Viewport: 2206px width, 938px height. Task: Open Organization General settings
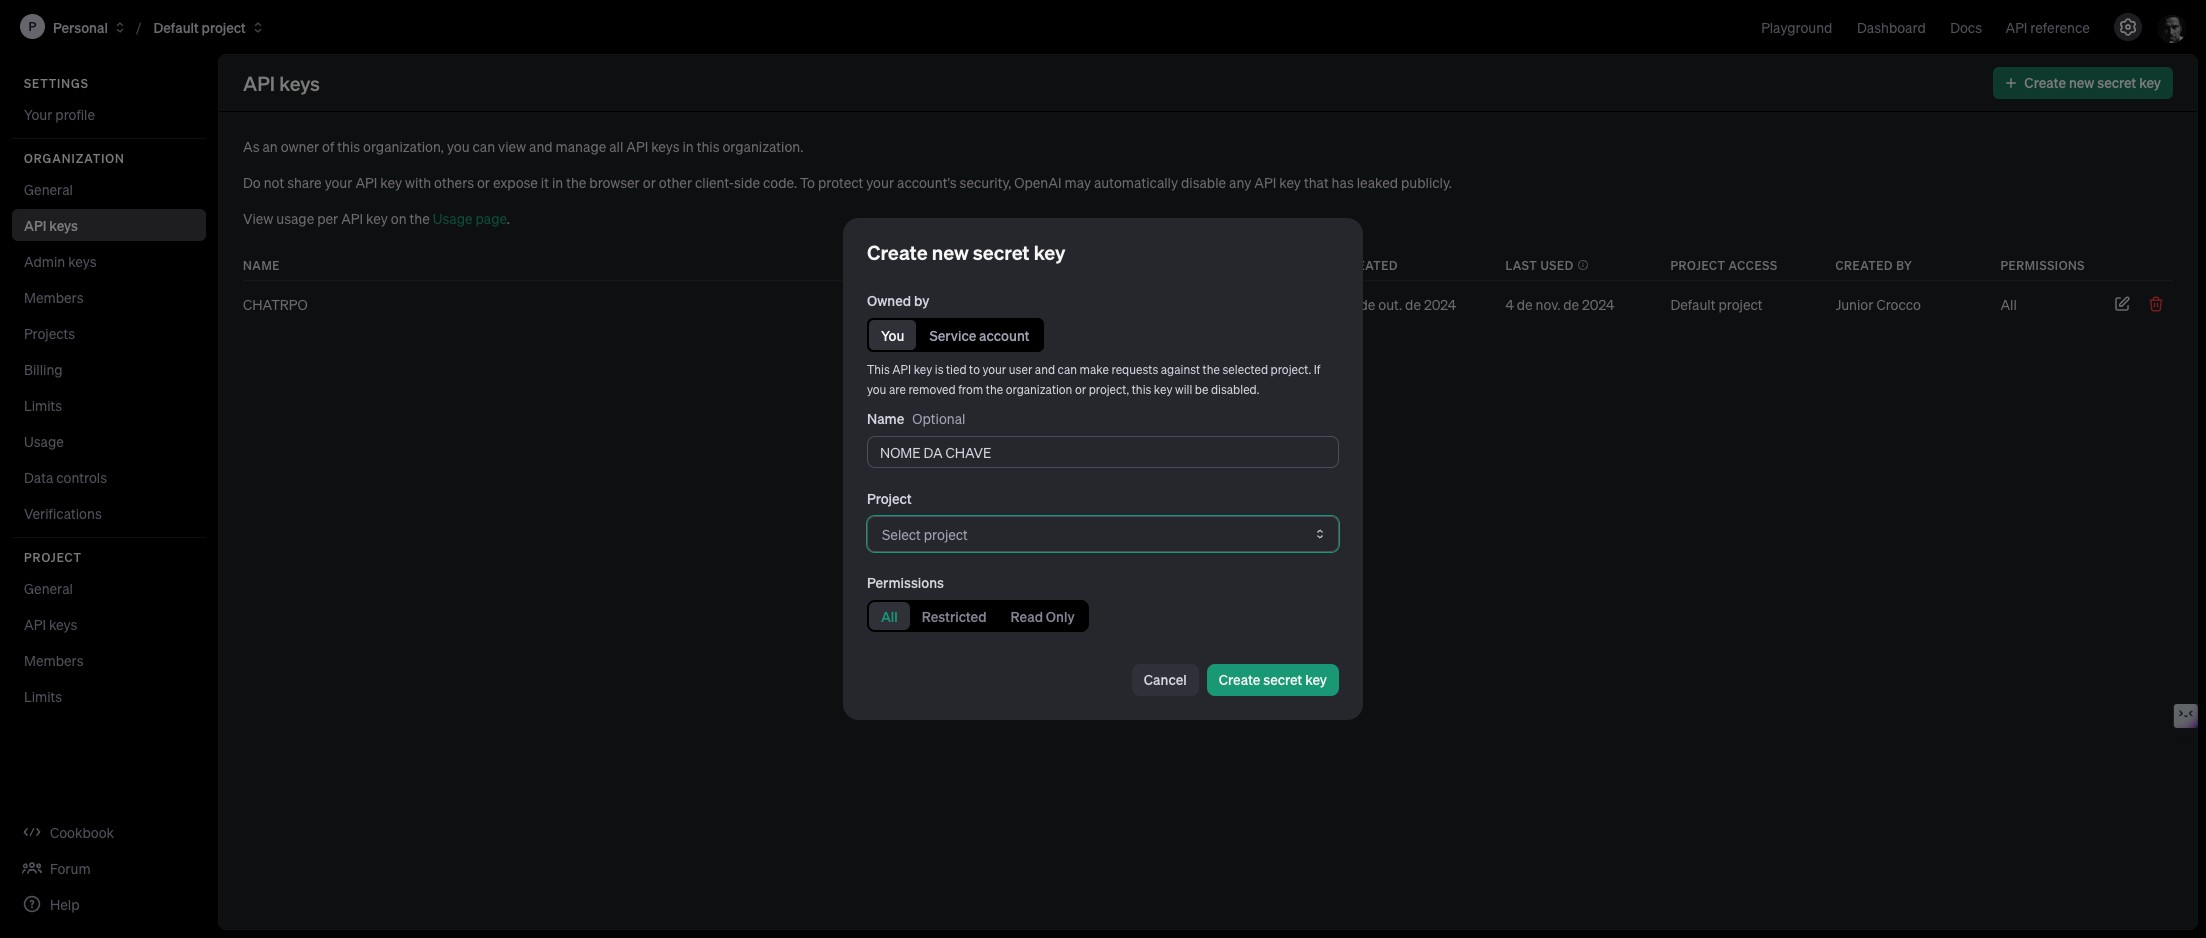[x=109, y=190]
